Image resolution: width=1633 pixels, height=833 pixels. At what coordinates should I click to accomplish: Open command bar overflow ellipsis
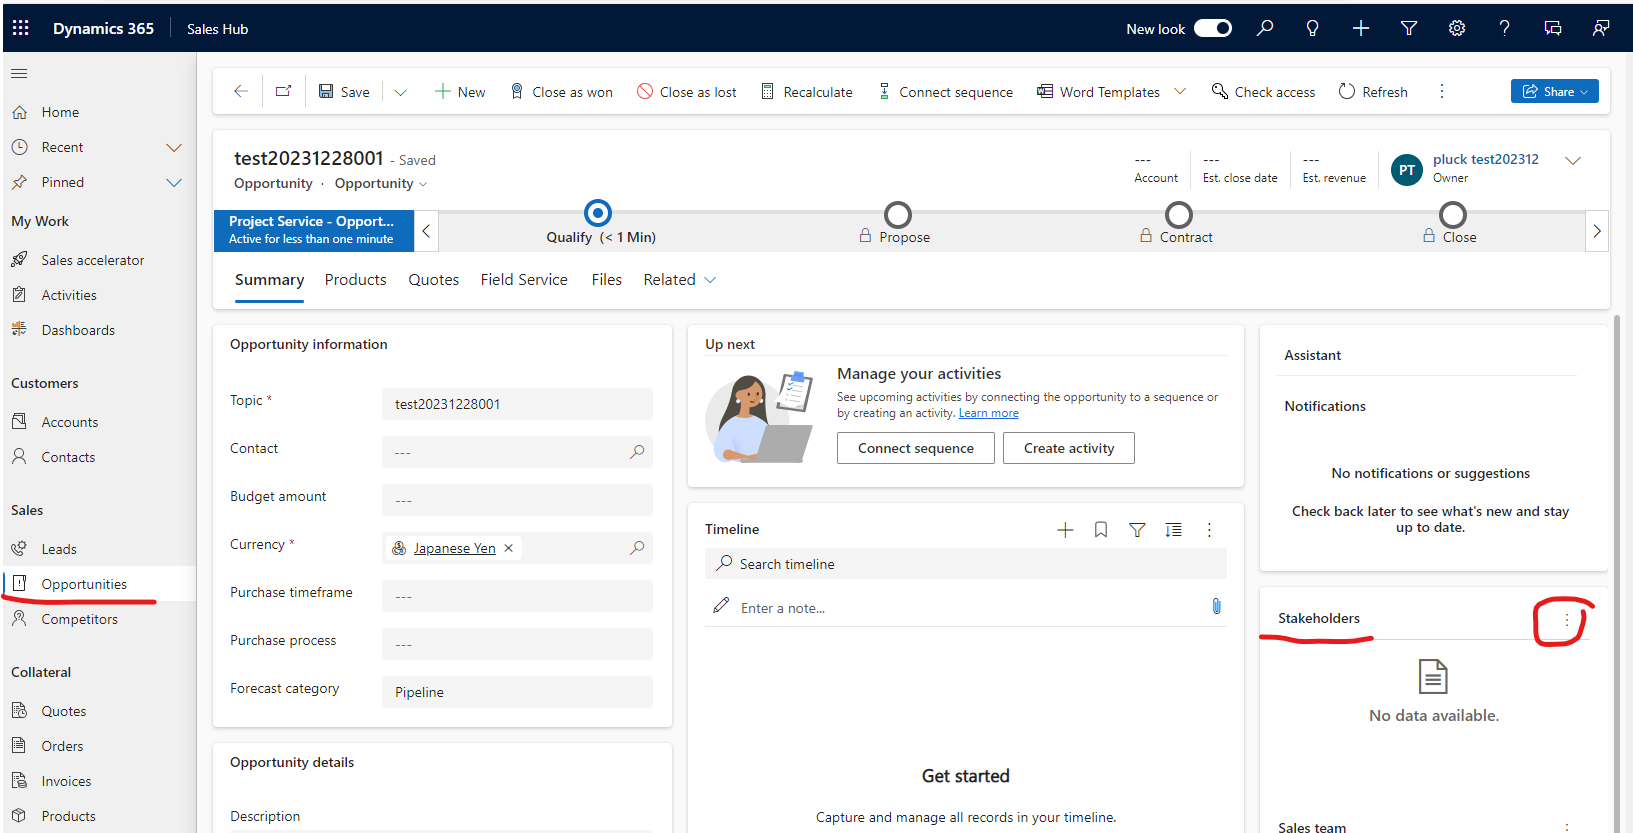pos(1442,91)
